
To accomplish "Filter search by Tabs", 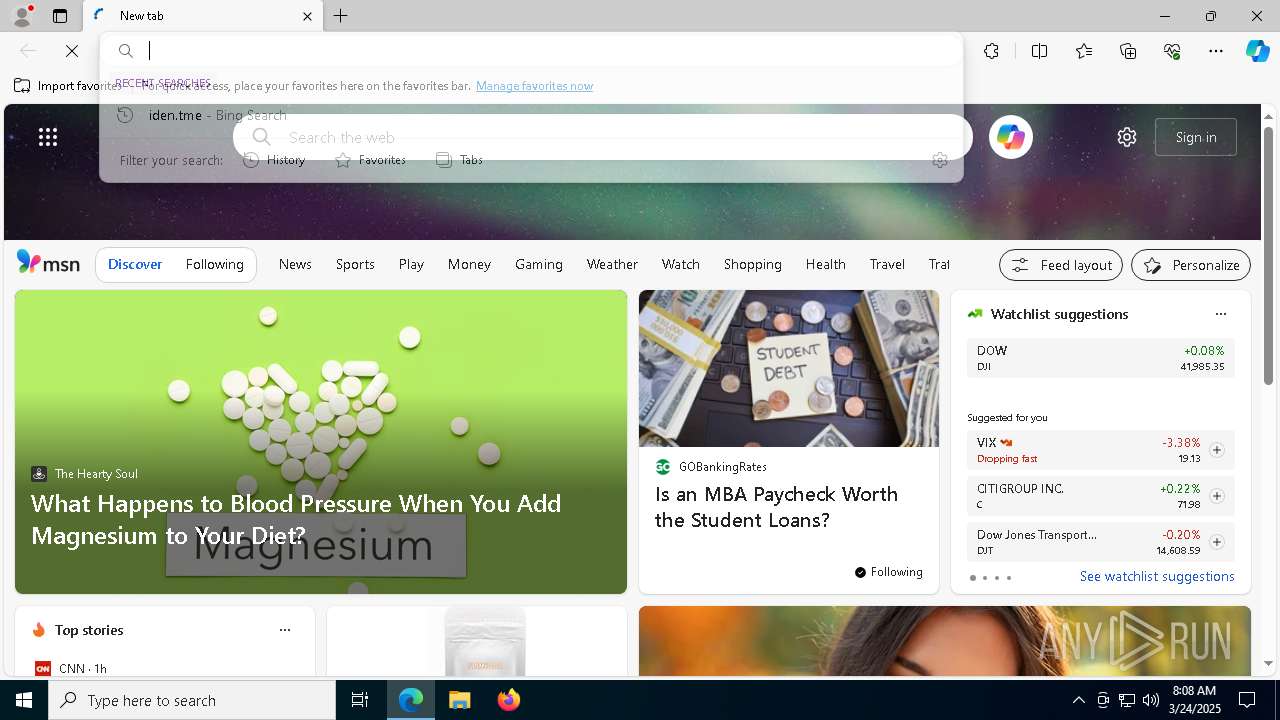I will tap(460, 160).
